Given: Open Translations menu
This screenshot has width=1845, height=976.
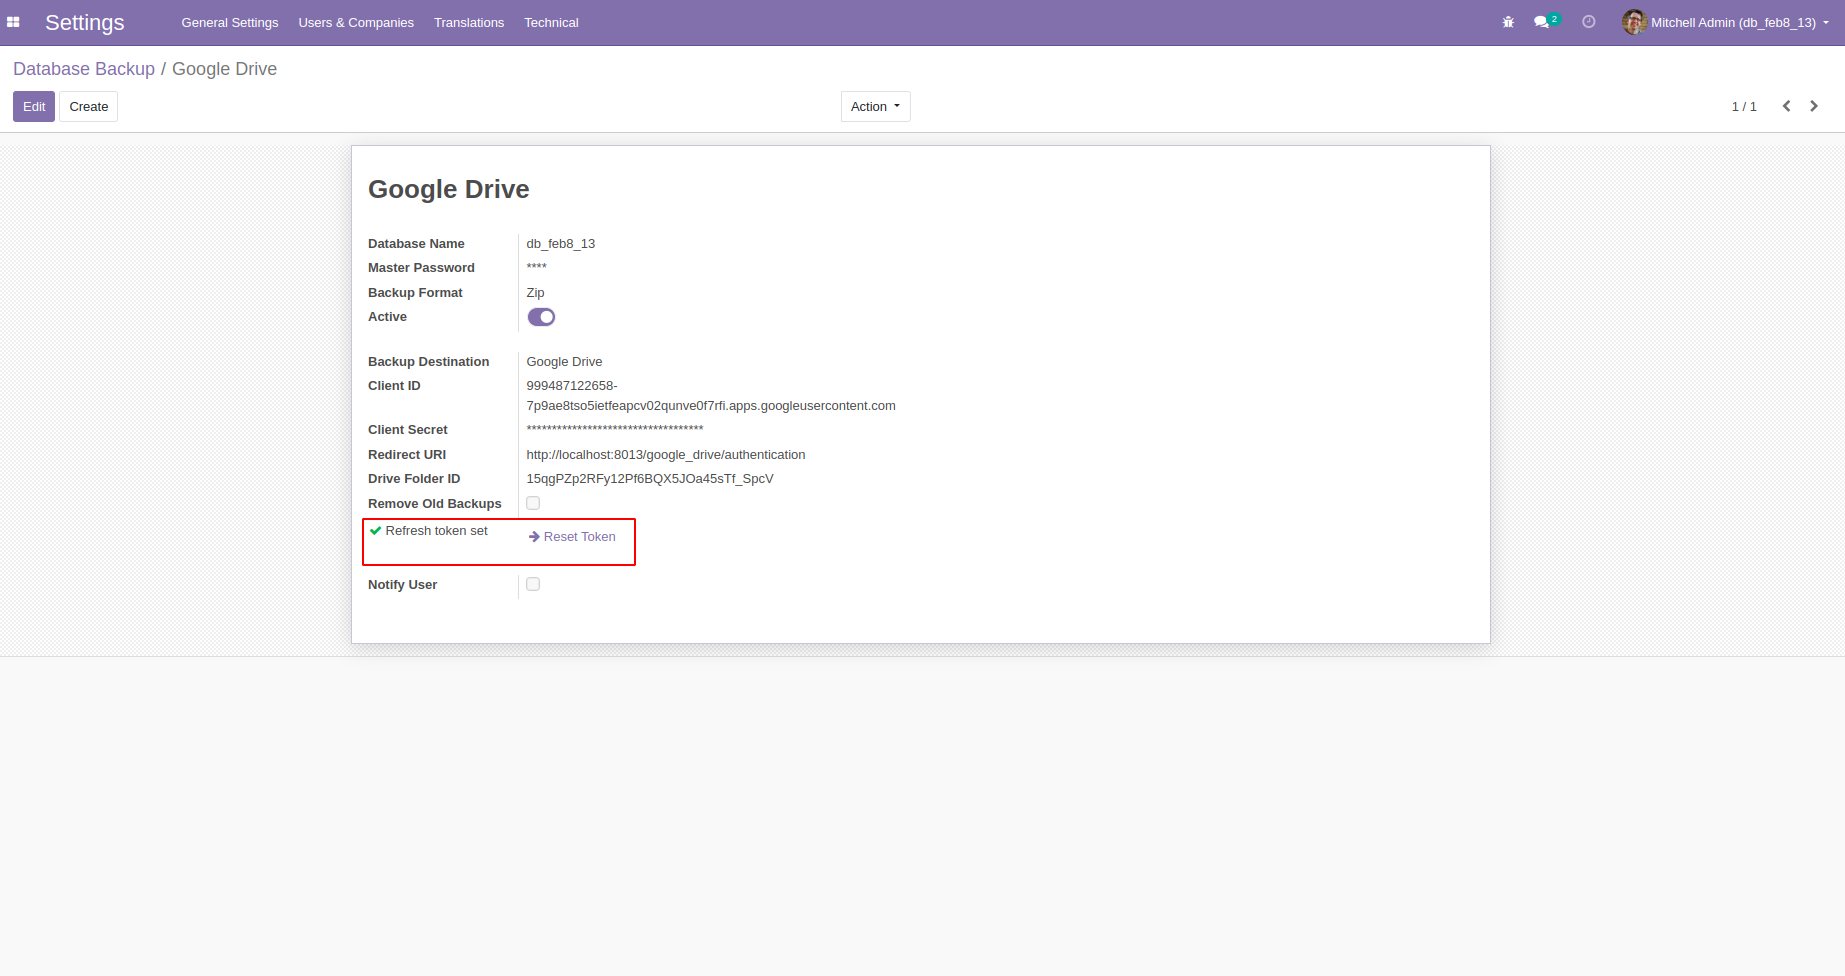Looking at the screenshot, I should [469, 22].
